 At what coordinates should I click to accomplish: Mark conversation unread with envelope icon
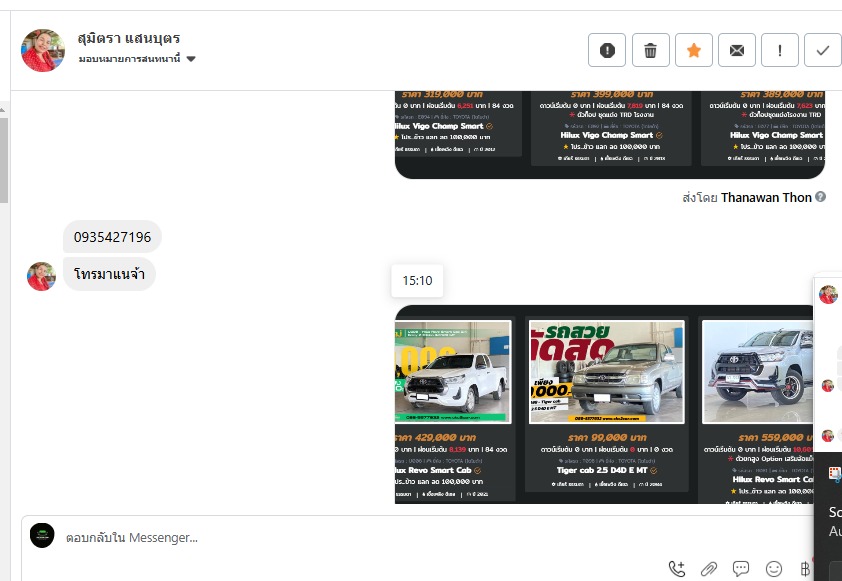[x=737, y=50]
